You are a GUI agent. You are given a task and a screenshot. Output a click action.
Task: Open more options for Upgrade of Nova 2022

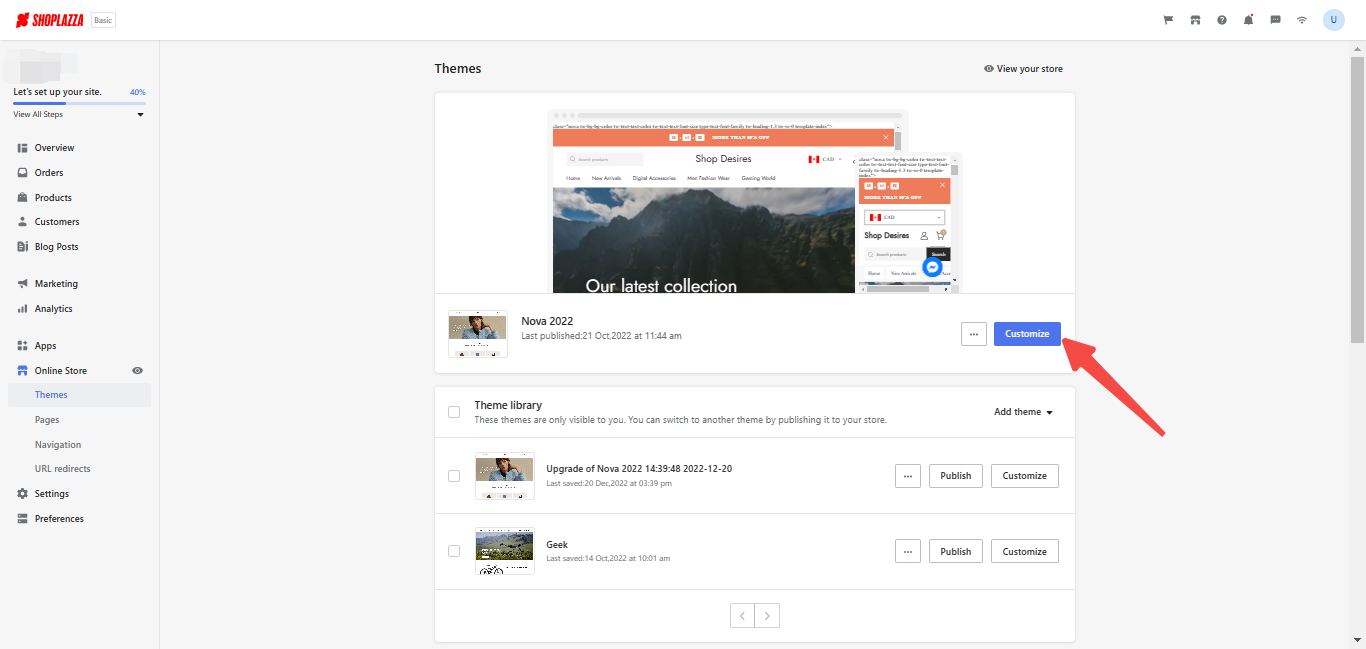pos(907,476)
